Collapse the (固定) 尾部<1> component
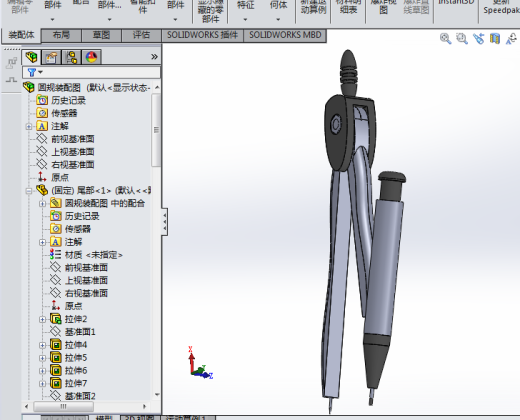 (x=29, y=191)
